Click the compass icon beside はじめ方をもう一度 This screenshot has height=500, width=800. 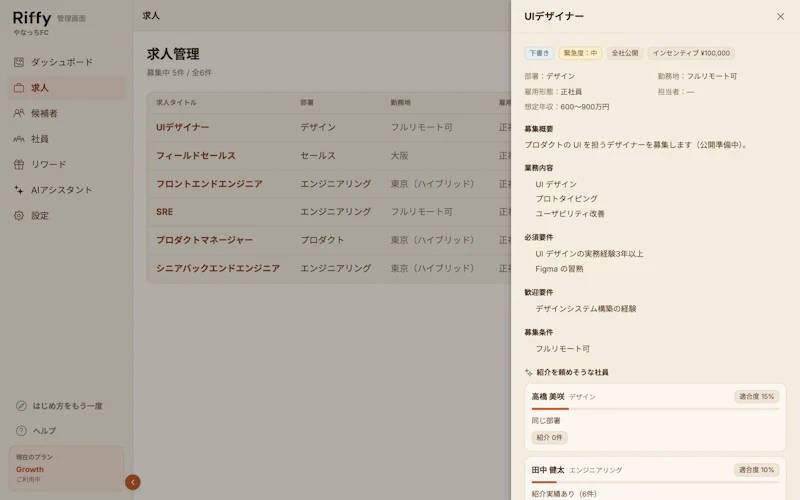coord(21,406)
